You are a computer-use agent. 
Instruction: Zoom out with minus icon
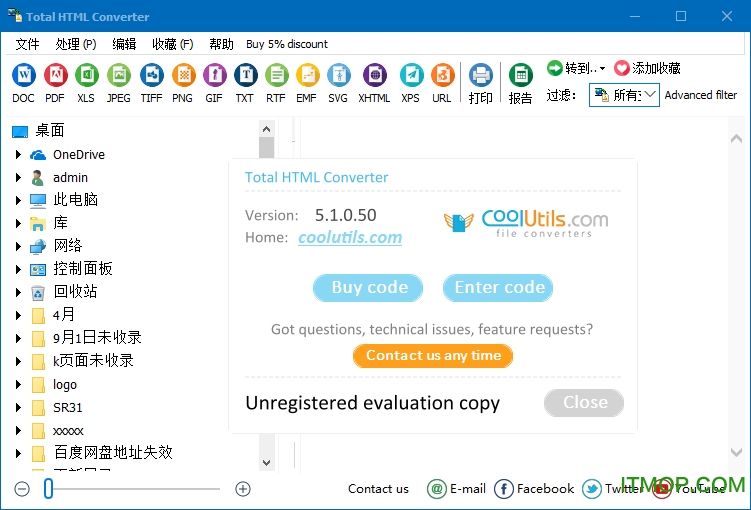click(x=22, y=489)
